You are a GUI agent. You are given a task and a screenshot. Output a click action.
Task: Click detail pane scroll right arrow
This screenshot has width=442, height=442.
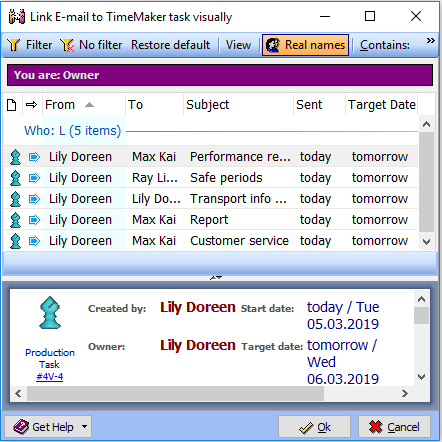(405, 394)
